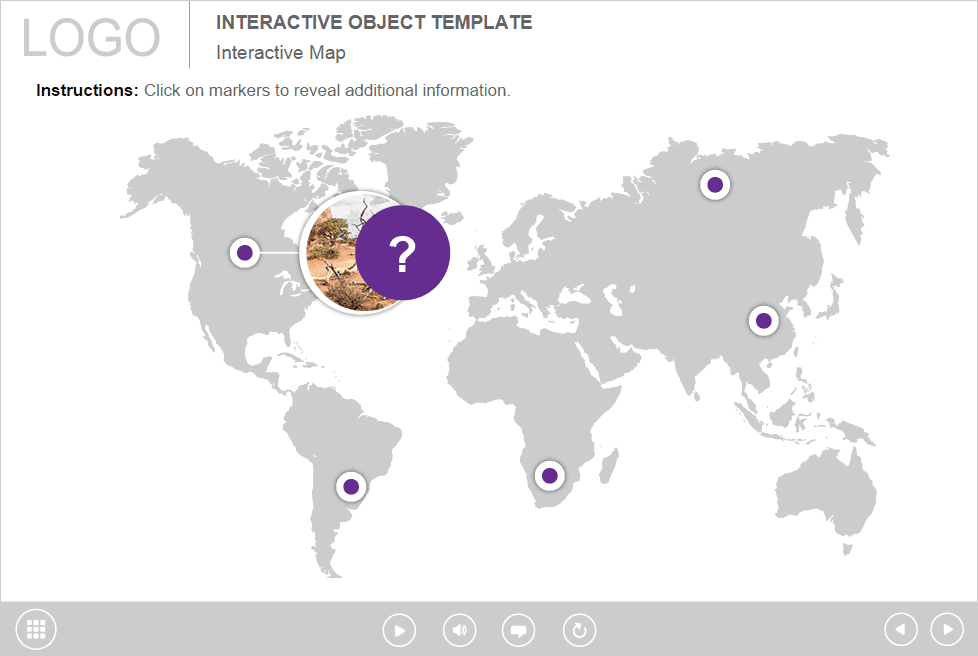Click the Interactive Object Template title
The width and height of the screenshot is (978, 656).
374,23
